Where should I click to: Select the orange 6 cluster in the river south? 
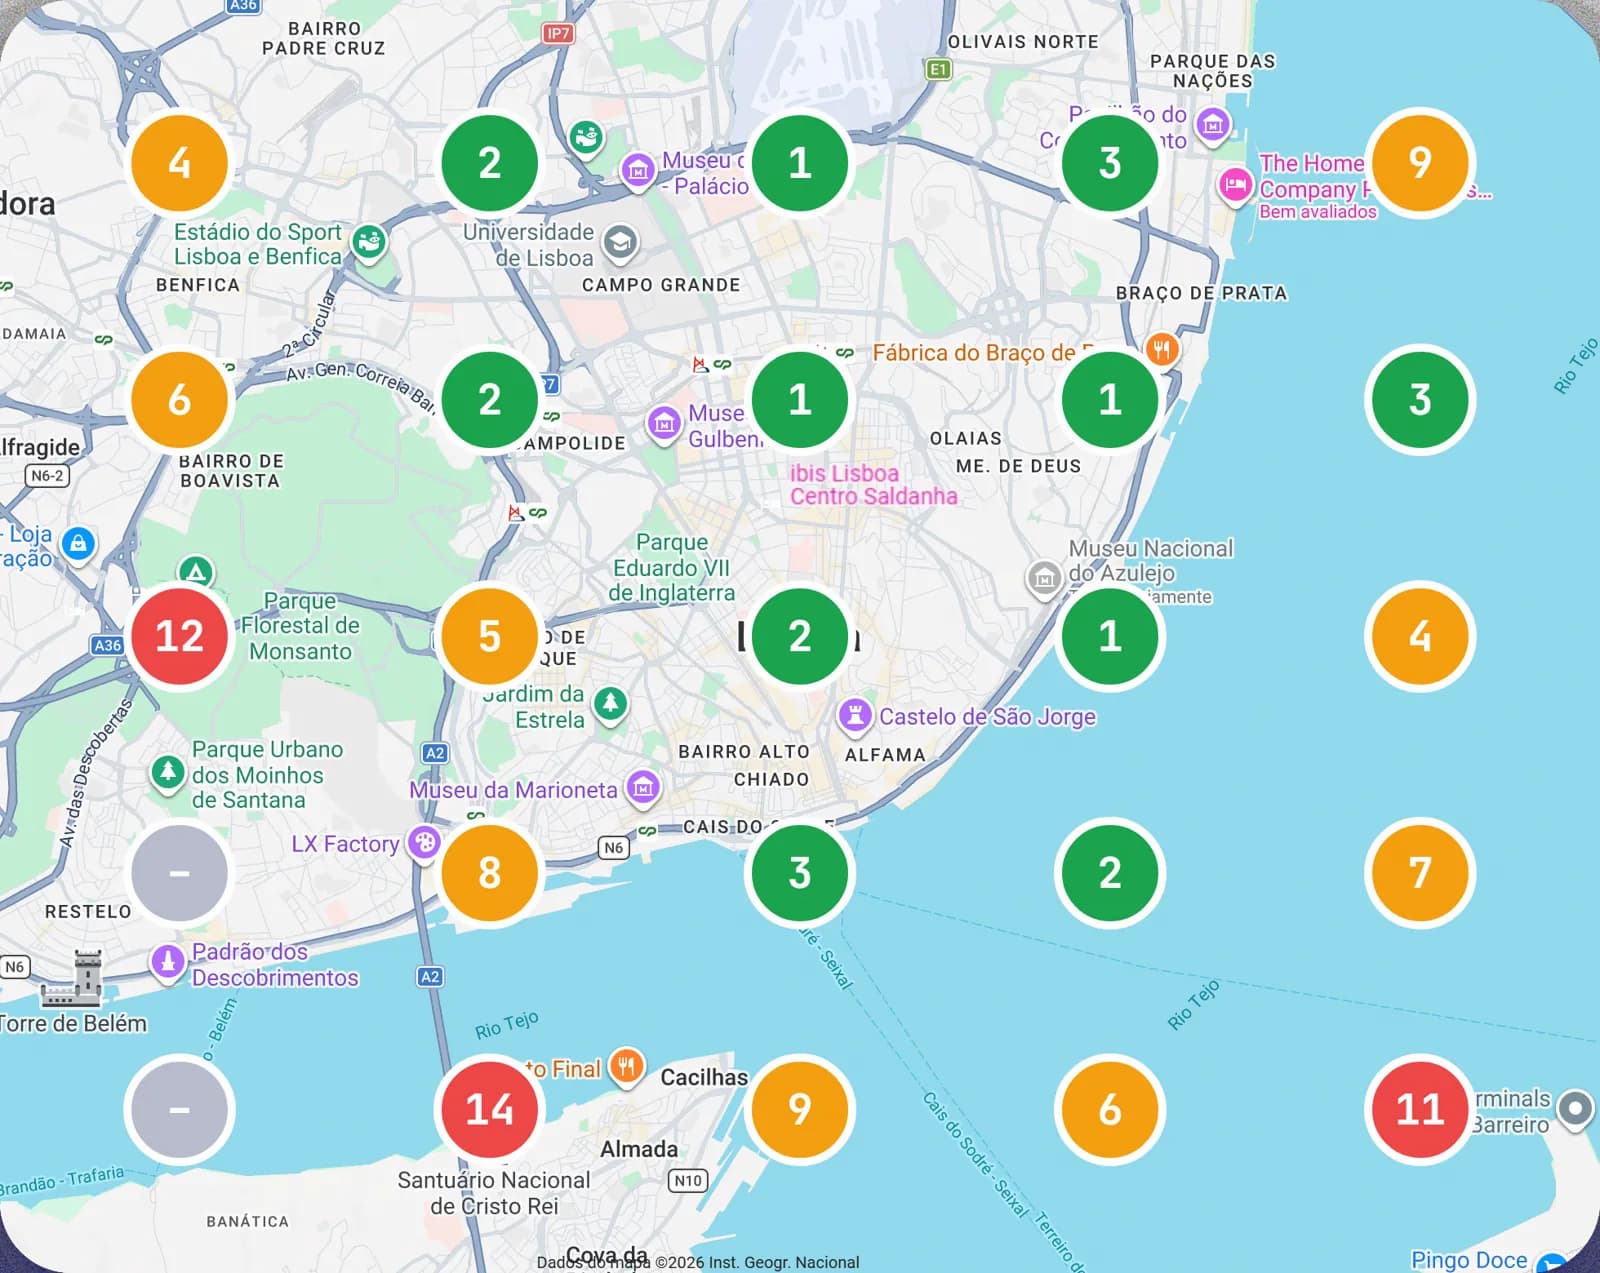click(x=1109, y=1109)
